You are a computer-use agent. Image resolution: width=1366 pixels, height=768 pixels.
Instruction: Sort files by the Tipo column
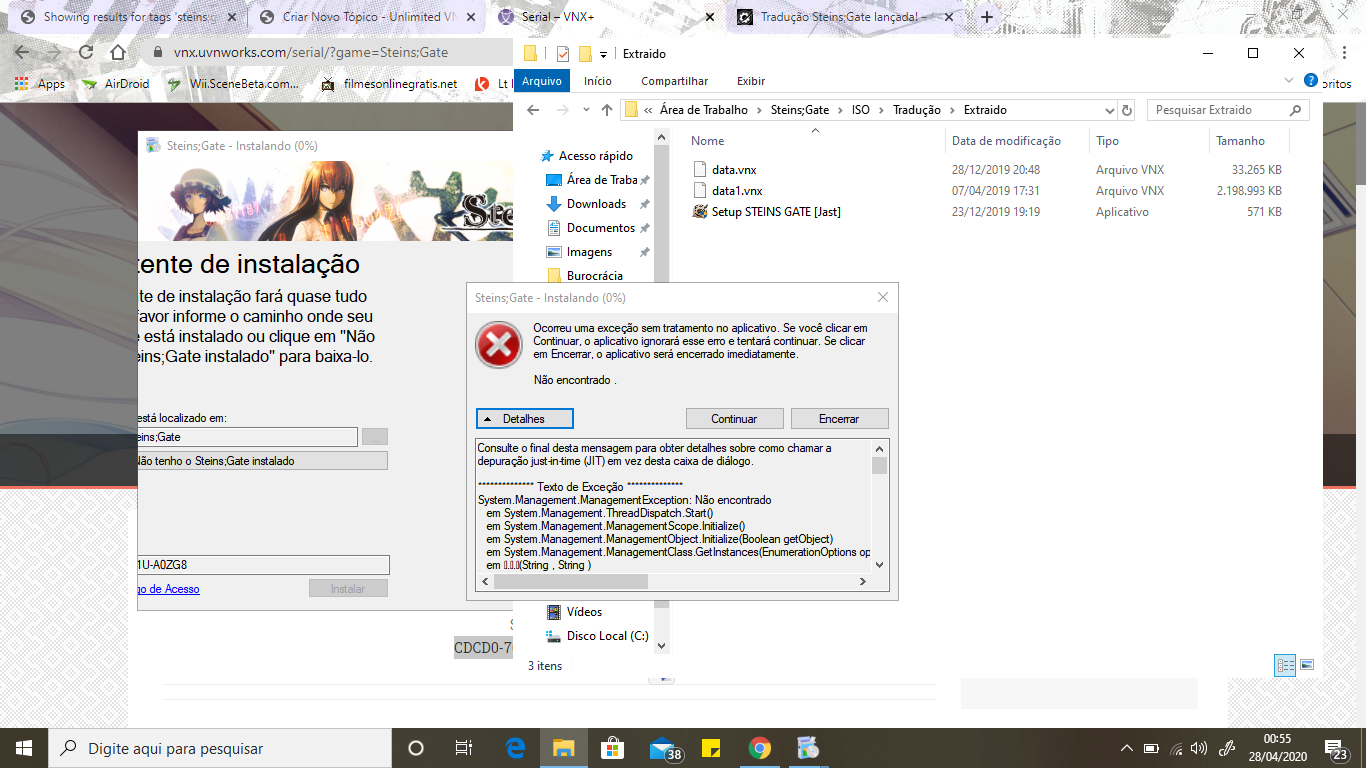(1107, 141)
